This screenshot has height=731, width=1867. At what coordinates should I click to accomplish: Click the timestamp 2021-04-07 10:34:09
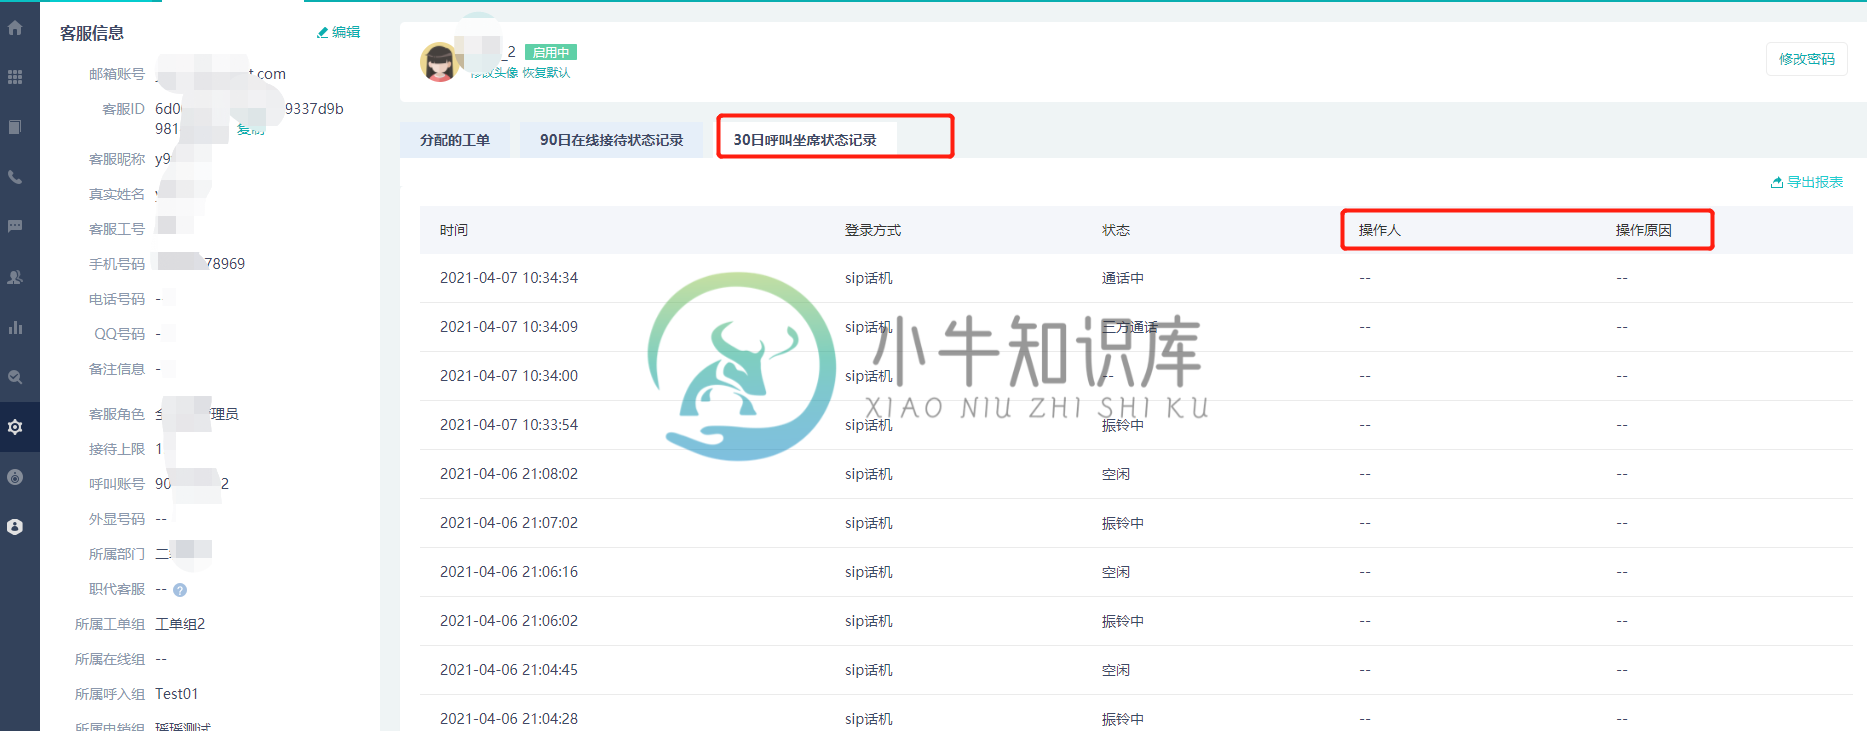coord(509,327)
